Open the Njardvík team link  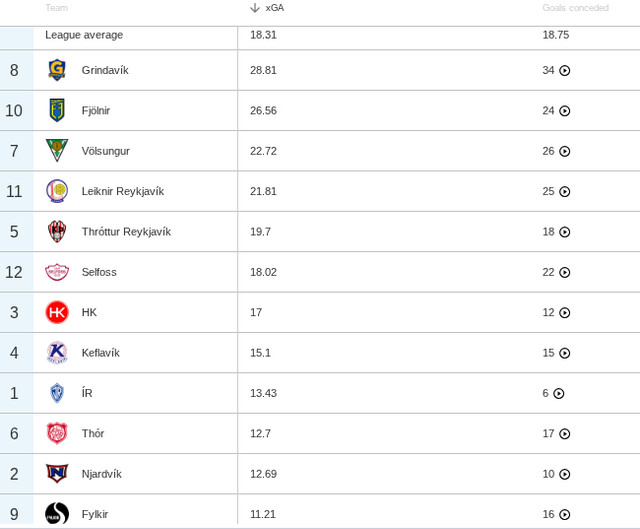coord(101,474)
